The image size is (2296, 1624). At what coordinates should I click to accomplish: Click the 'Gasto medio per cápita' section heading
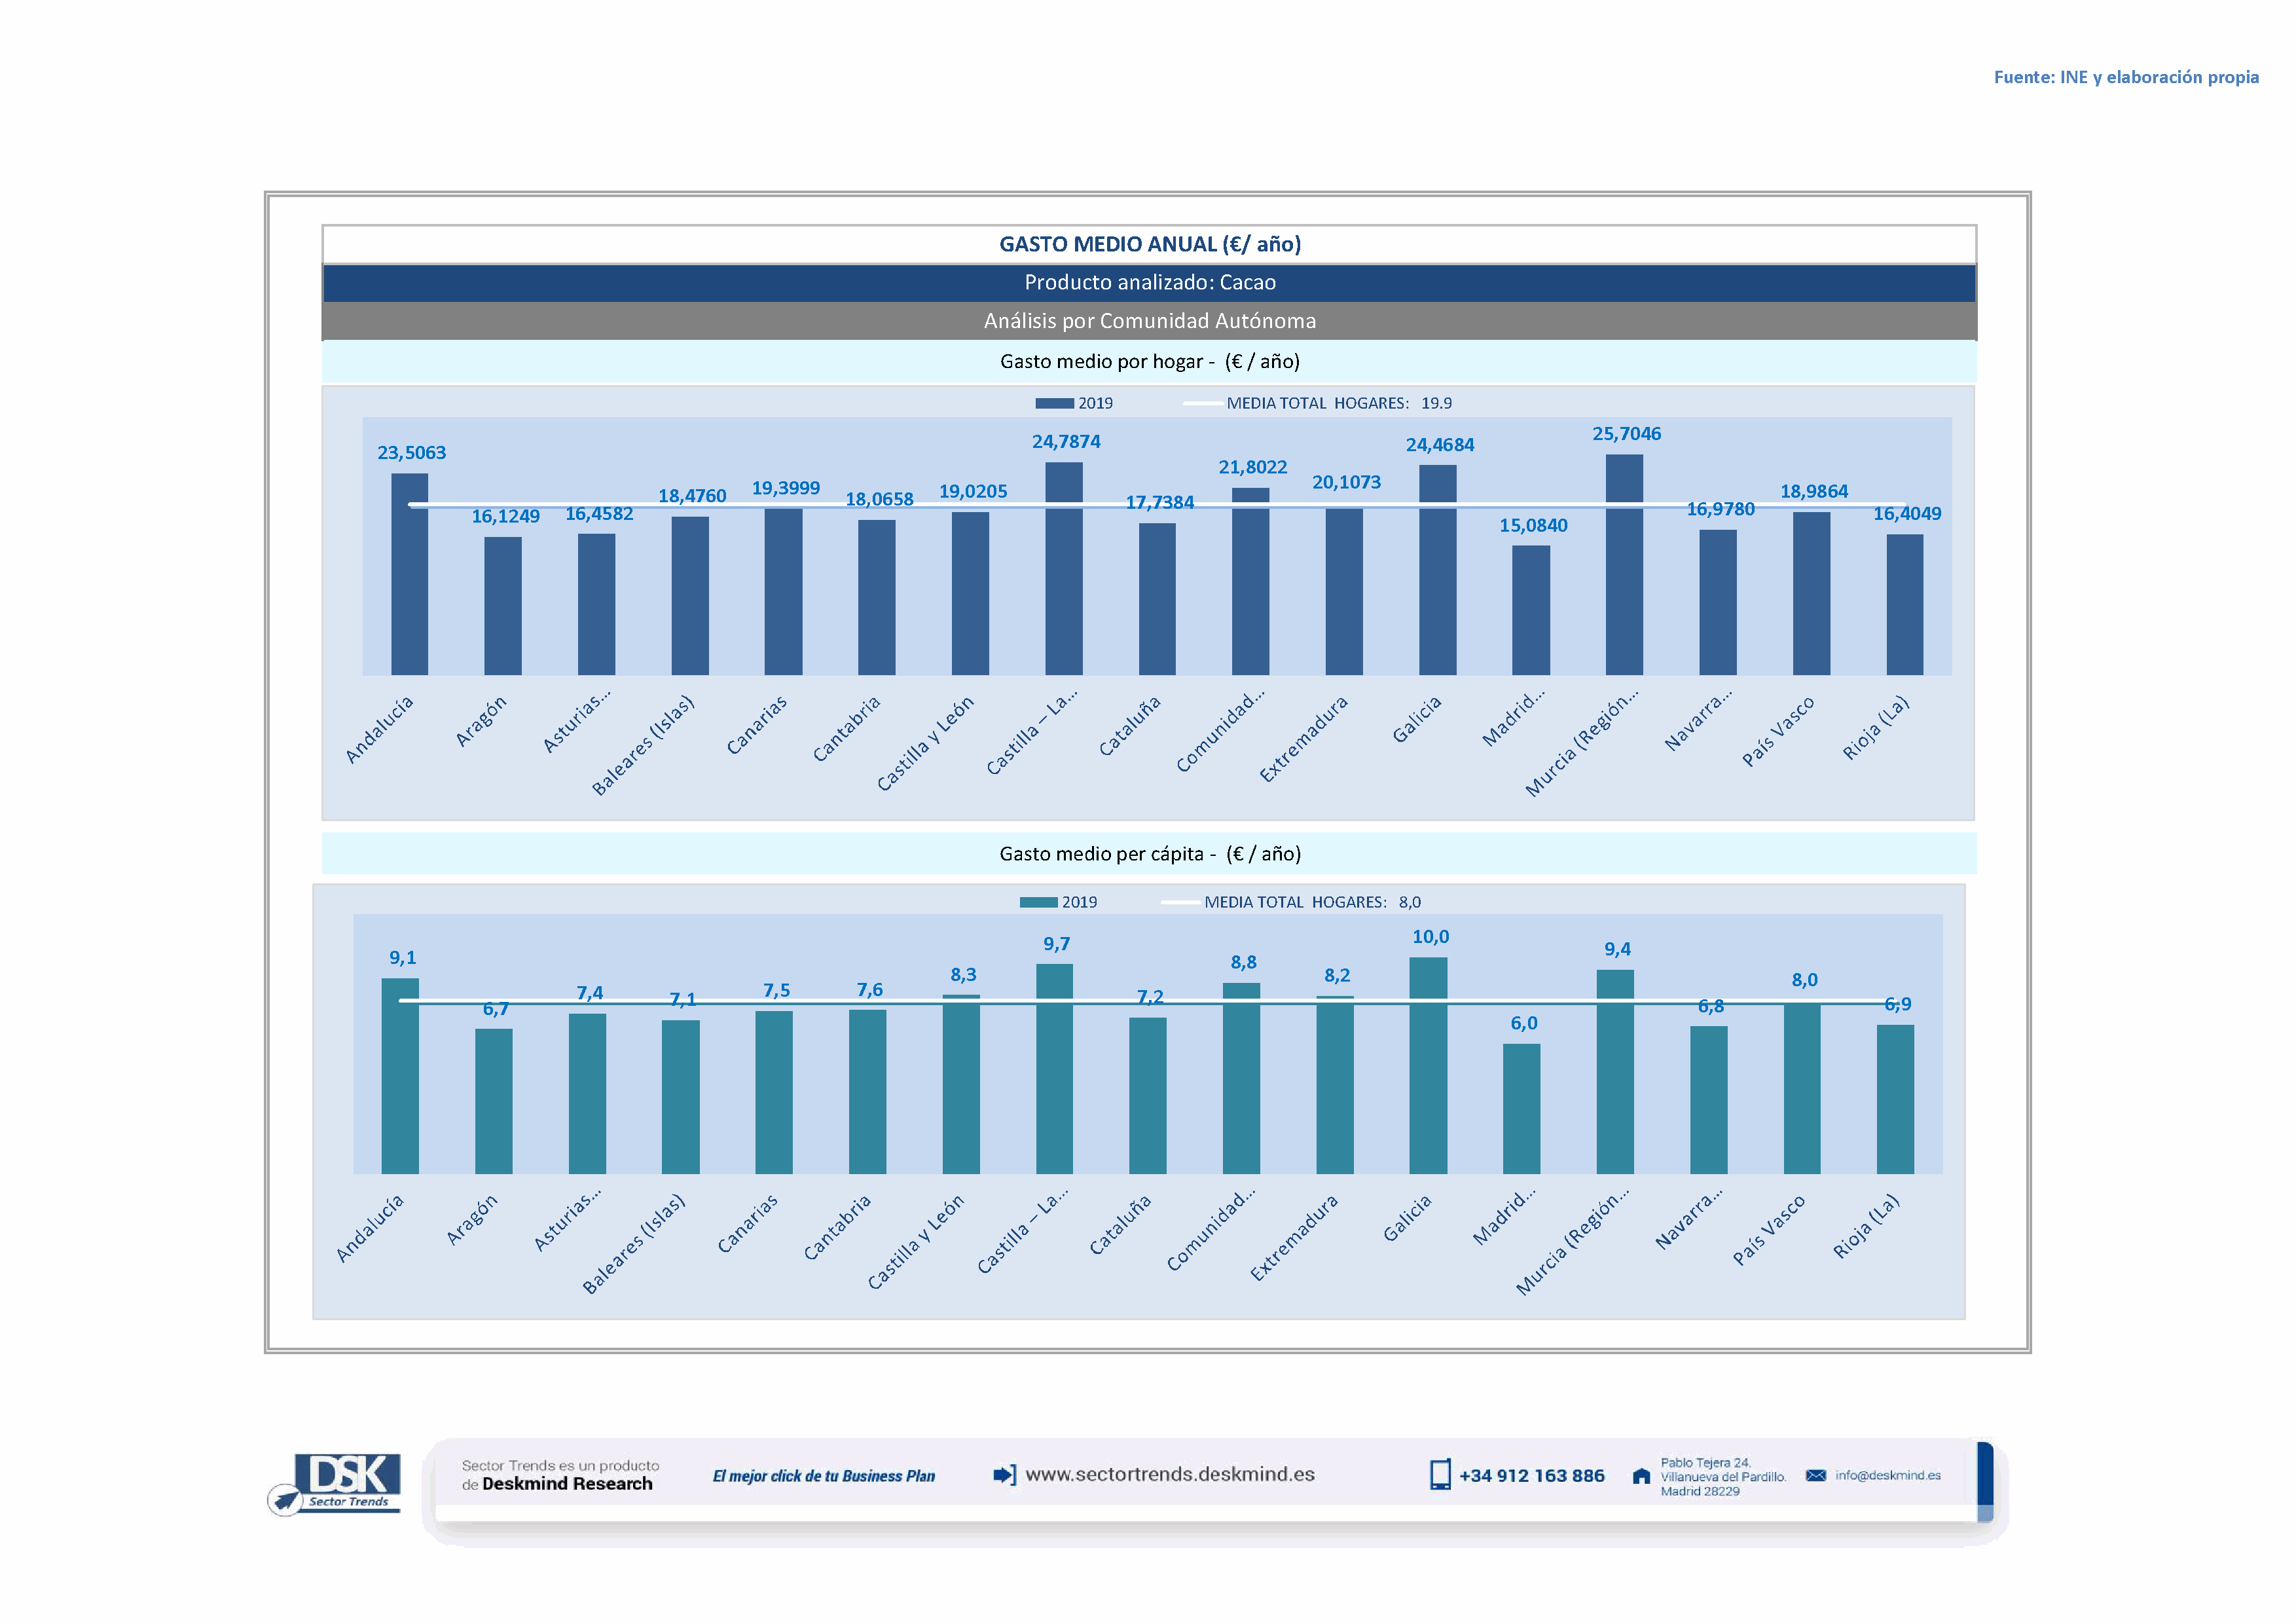tap(1149, 854)
